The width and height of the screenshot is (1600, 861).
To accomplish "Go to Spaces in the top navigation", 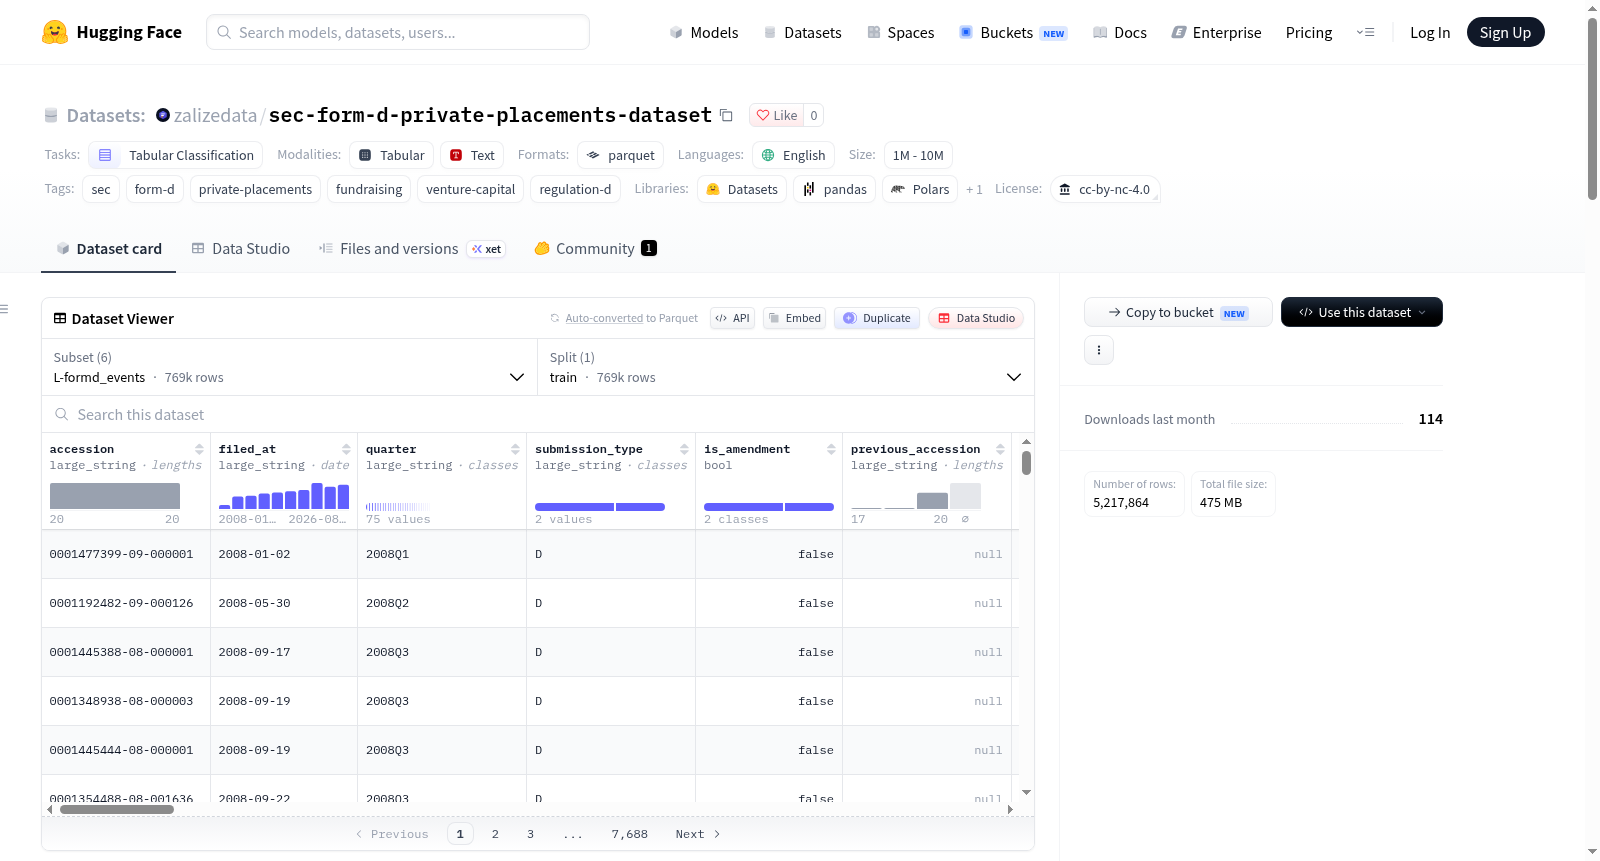I will click(900, 32).
